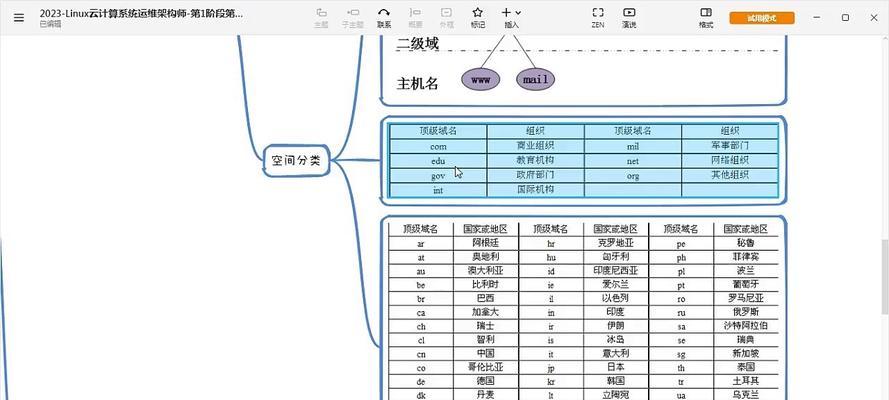This screenshot has height=400, width=889.
Task: Click the 韩国 cell
Action: point(615,381)
